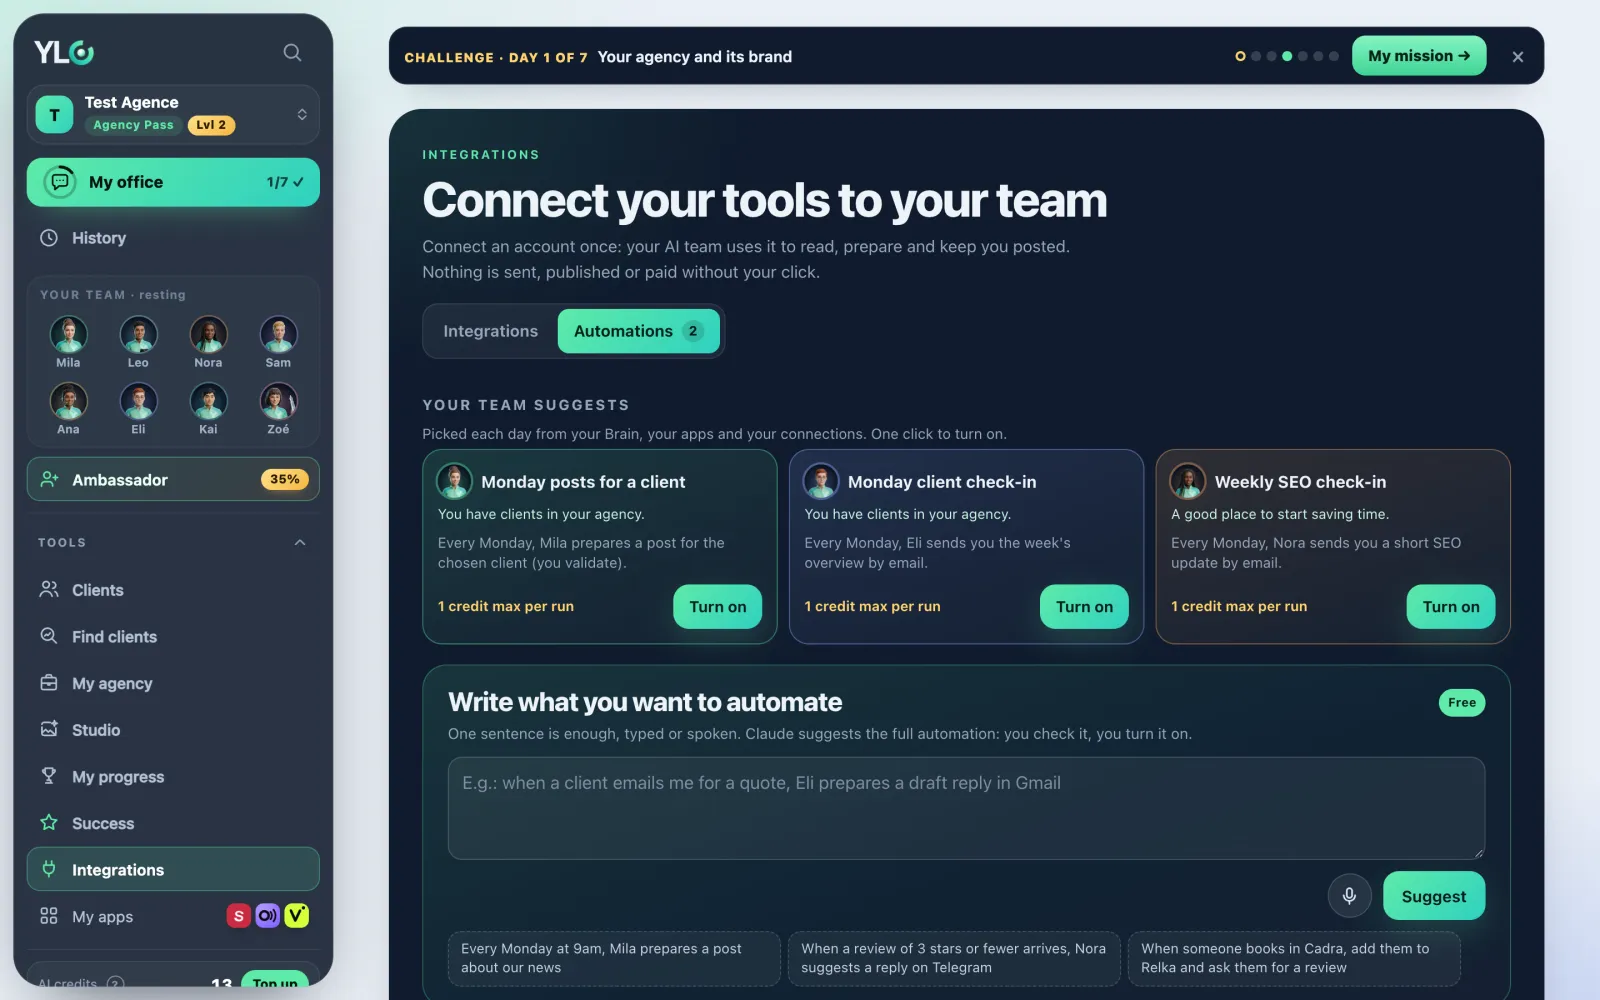Click the My agency briefcase icon
This screenshot has height=1000, width=1600.
coord(48,683)
